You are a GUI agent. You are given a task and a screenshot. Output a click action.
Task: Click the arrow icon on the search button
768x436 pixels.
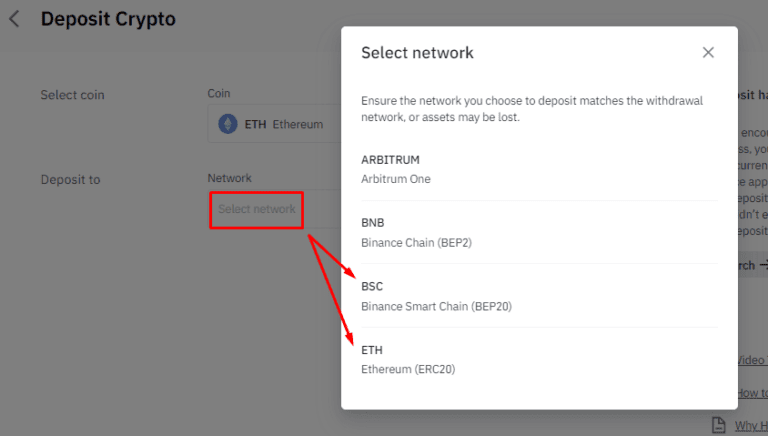pos(764,265)
